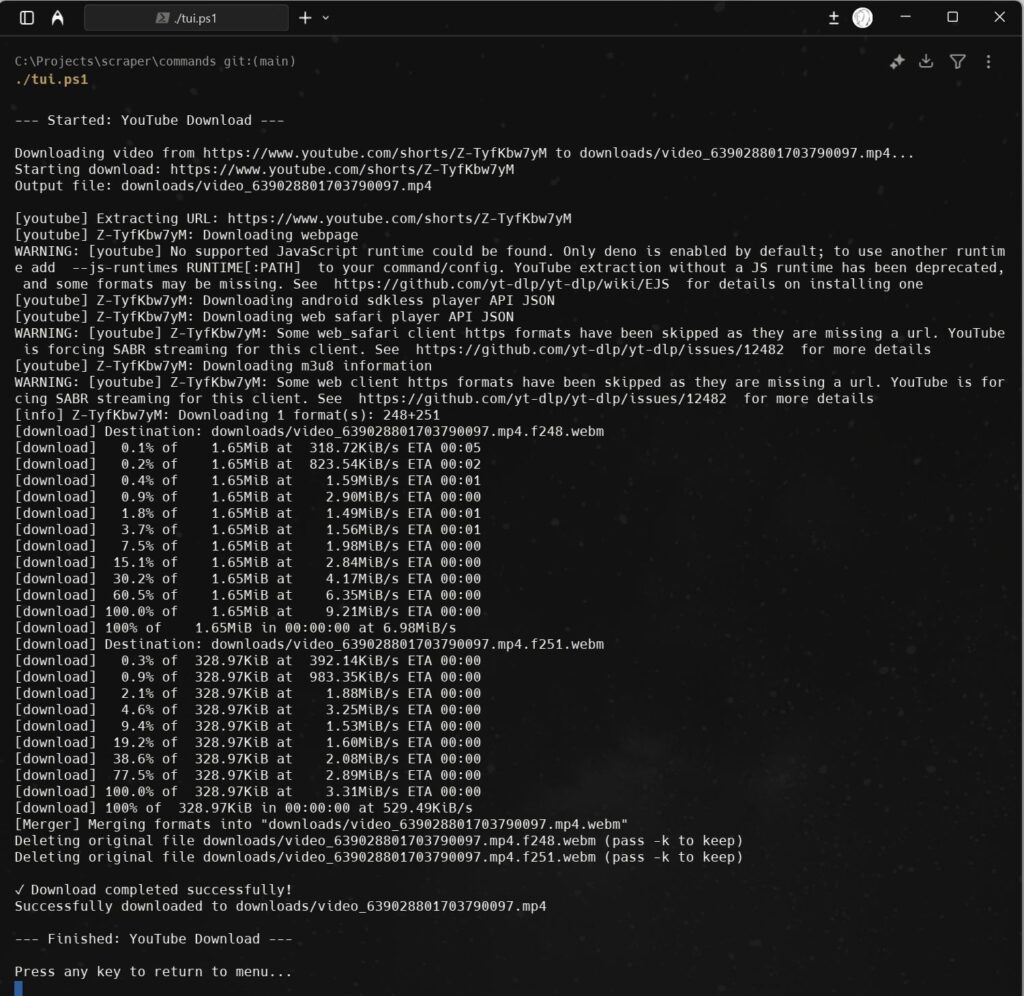Click the download block output icon
This screenshot has height=996, width=1024.
[x=927, y=62]
